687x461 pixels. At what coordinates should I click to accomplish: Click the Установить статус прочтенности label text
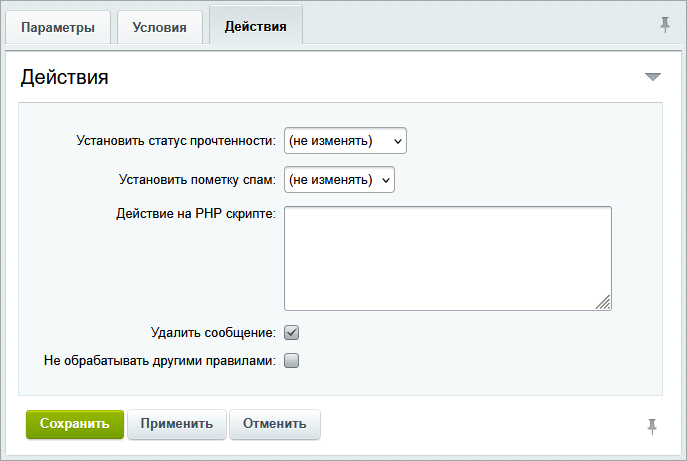click(175, 141)
